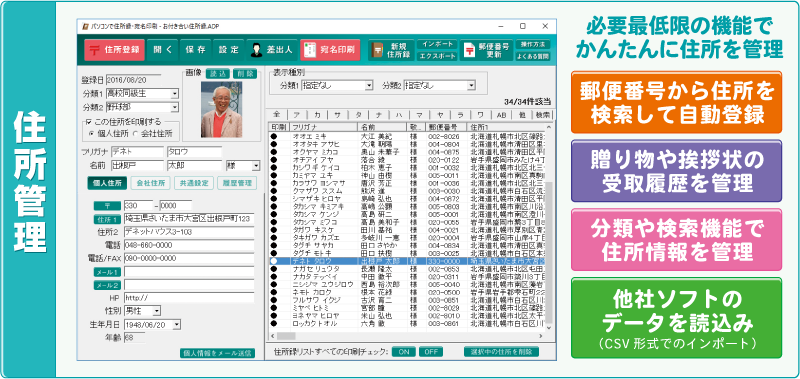Screen dimensions: 800x379
Task: Open the 生年月日 date dropdown
Action: pyautogui.click(x=177, y=324)
